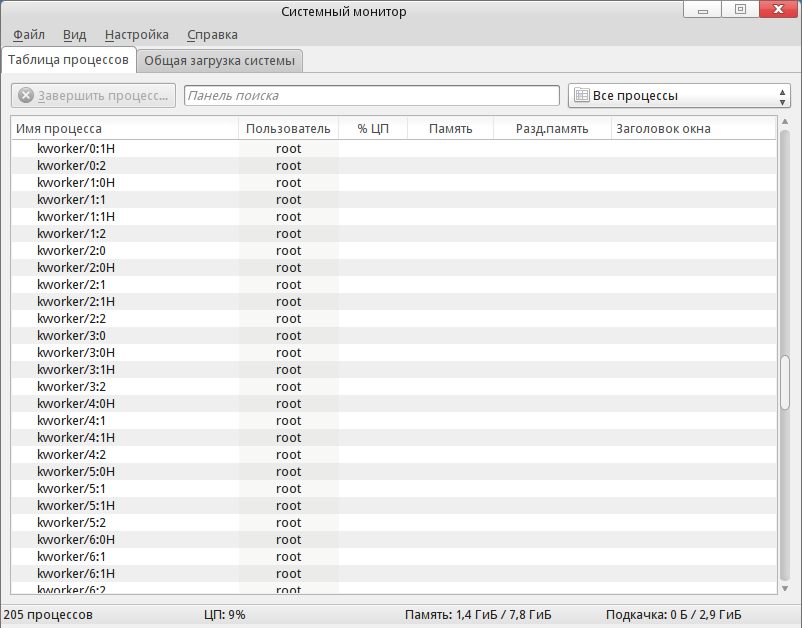Screen dimensions: 802x628
Task: Switch to Общая загрузка системы tab
Action: (x=219, y=61)
